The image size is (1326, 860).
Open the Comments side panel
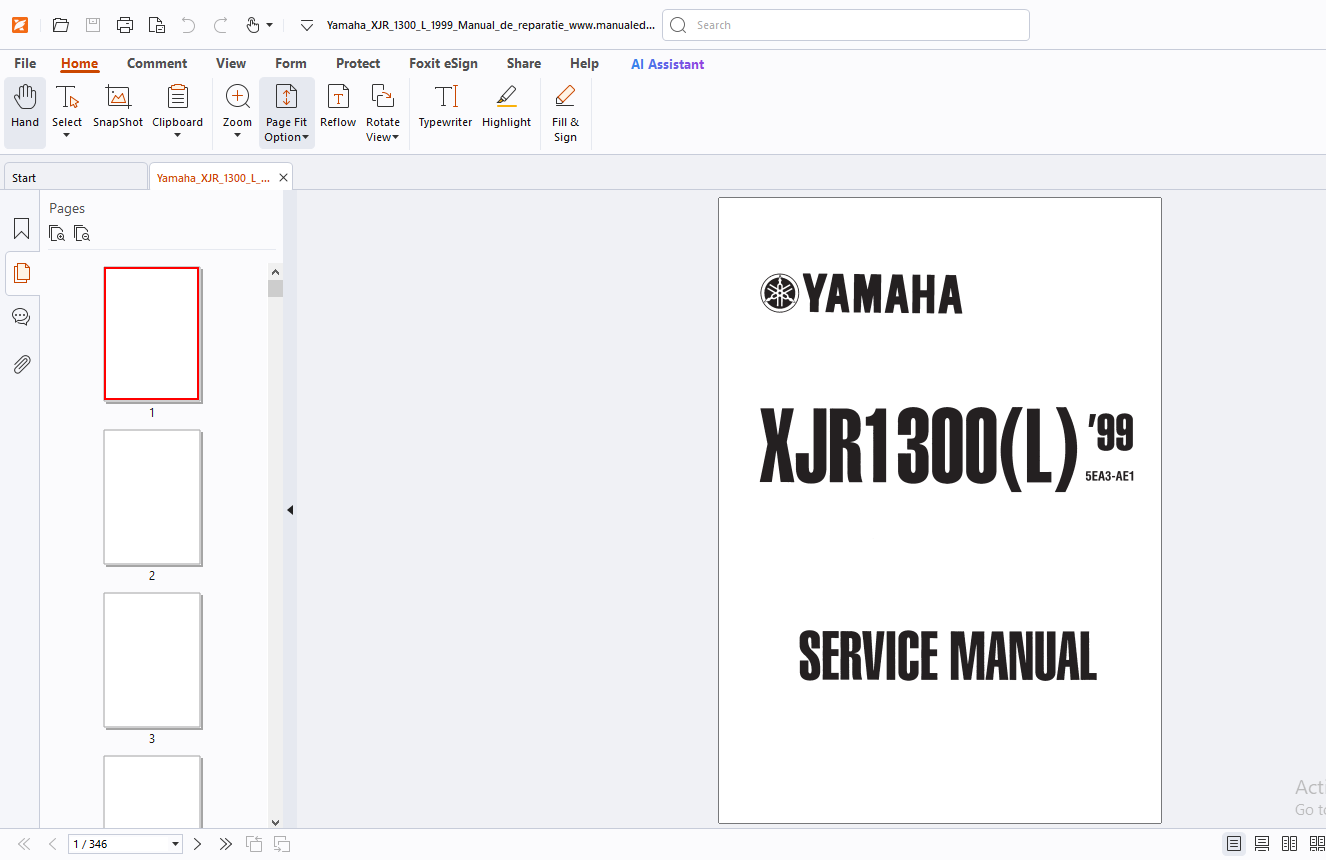pos(21,317)
